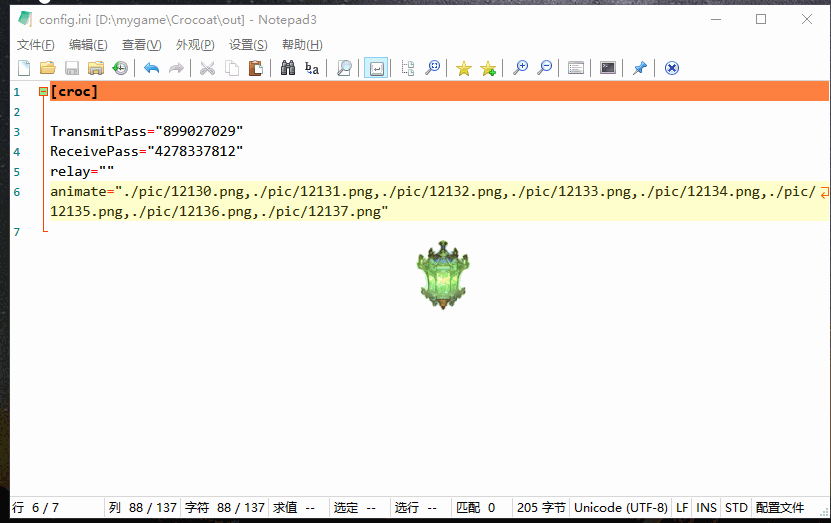
Task: Click on the TransmitPass line in editor
Action: click(x=147, y=132)
